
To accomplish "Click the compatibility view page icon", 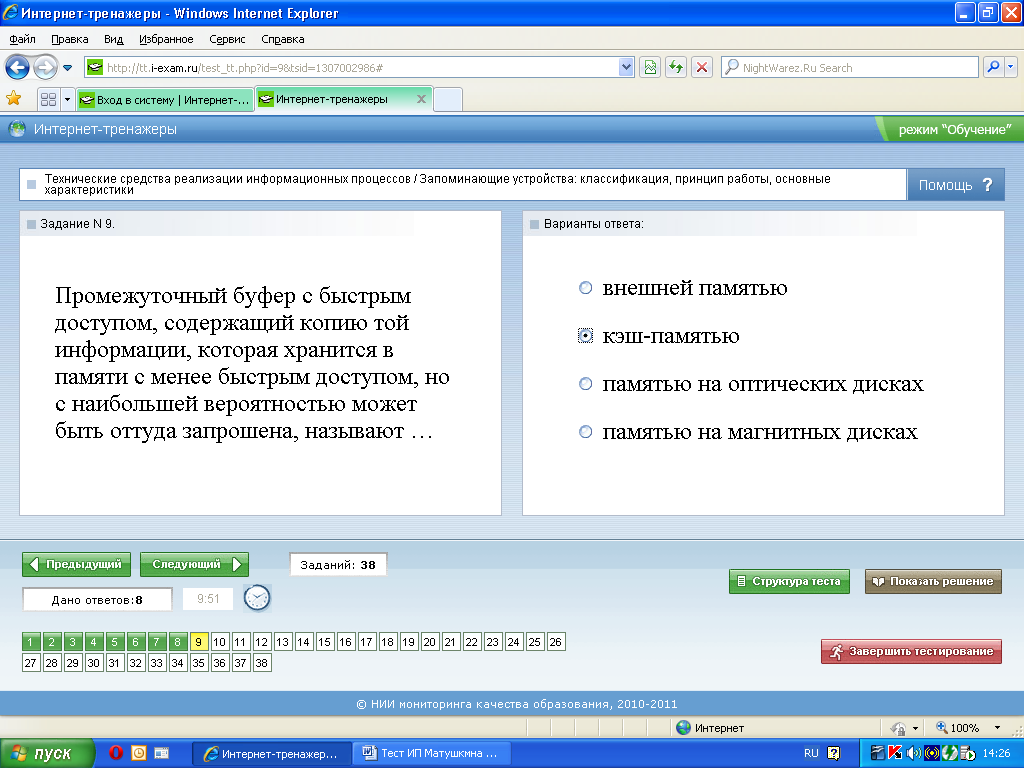I will coord(650,67).
